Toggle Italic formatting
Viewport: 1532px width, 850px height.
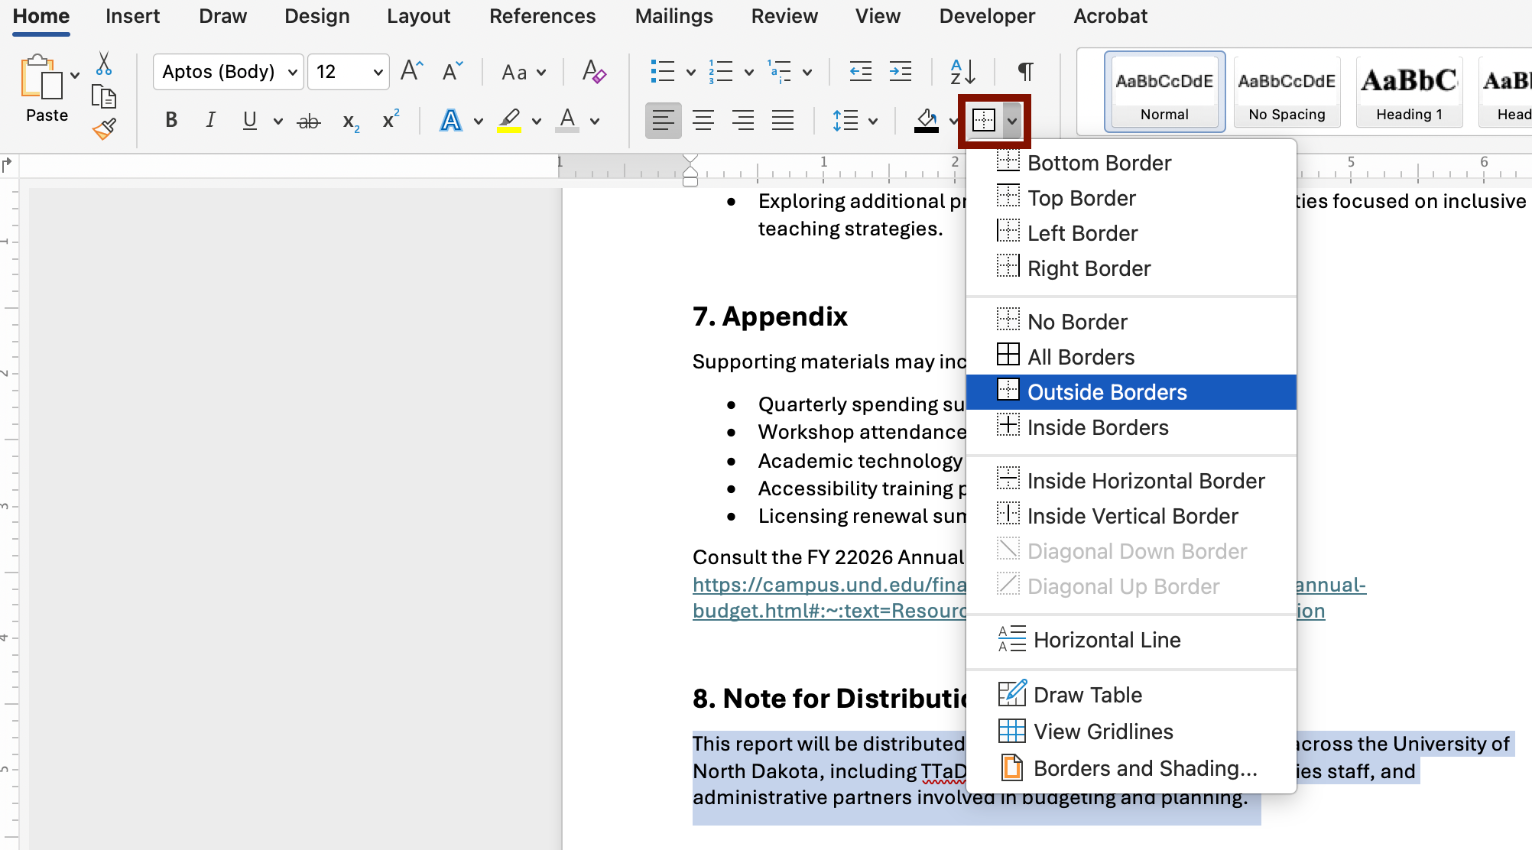(210, 121)
